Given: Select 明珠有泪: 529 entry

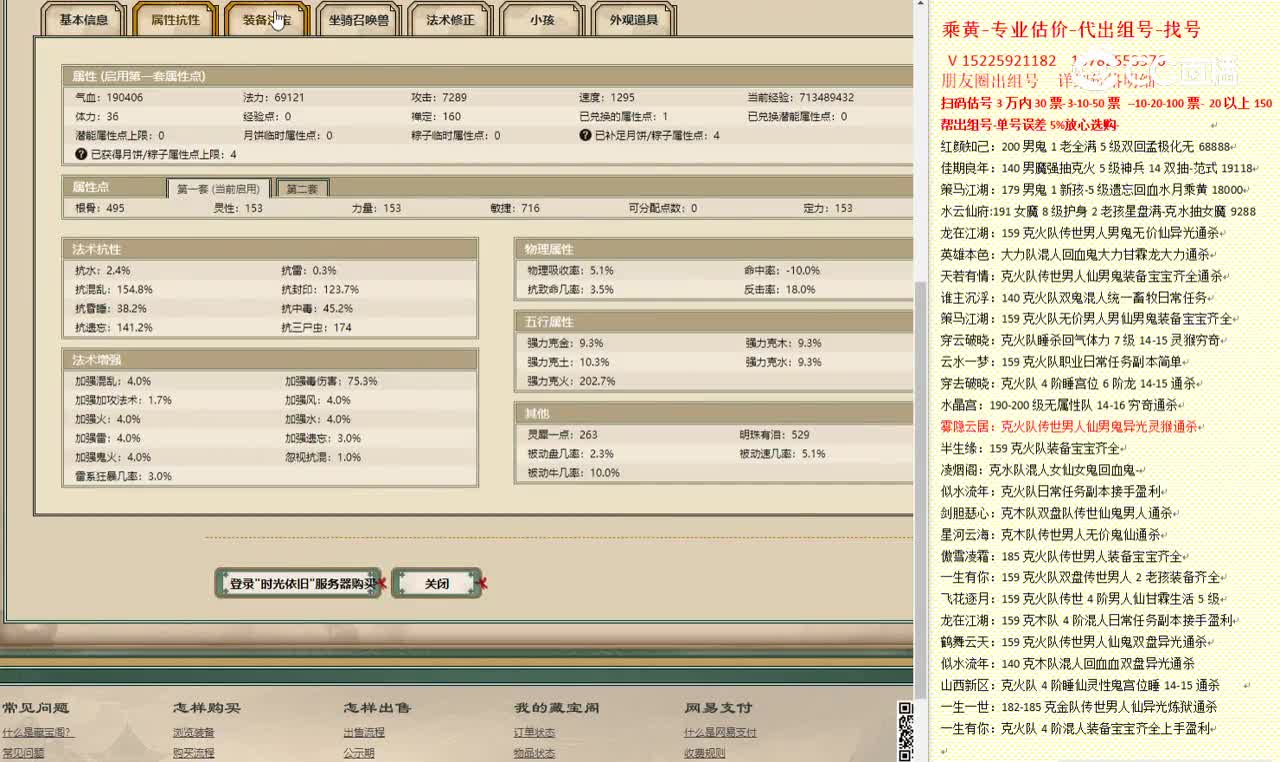Looking at the screenshot, I should click(x=775, y=435).
